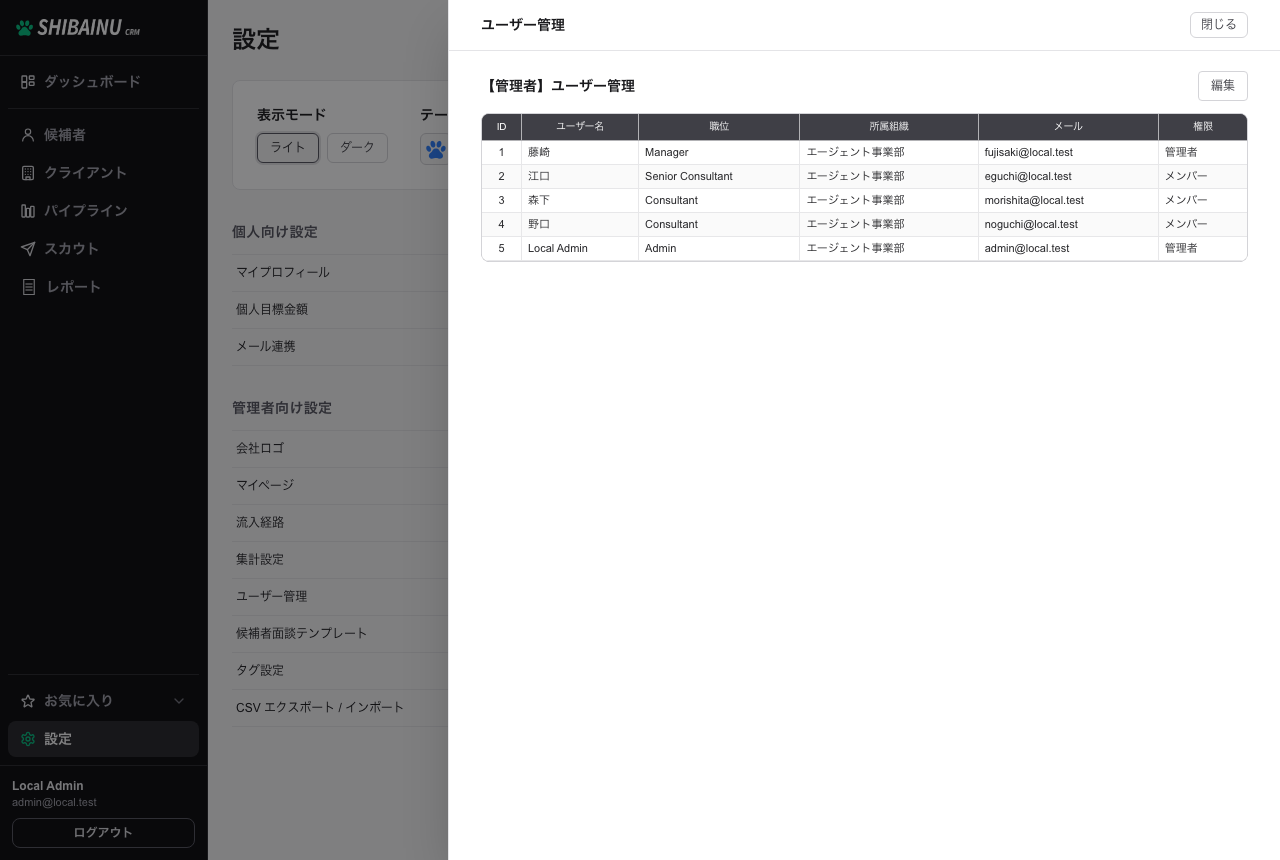The image size is (1280, 860).
Task: Click the Local Admin table cell
Action: [x=580, y=248]
